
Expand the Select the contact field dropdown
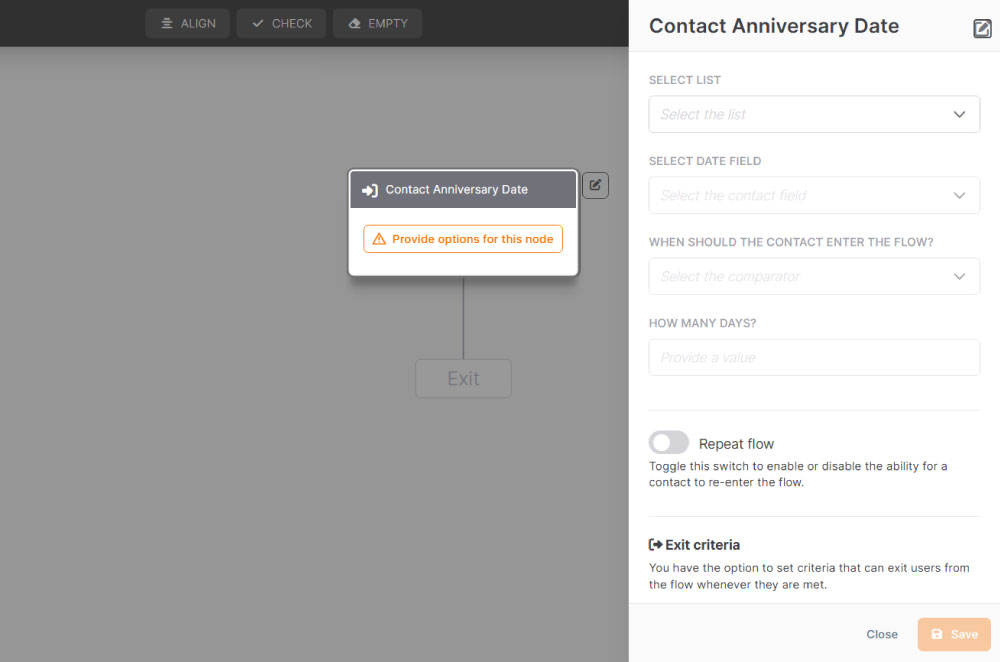coord(814,195)
